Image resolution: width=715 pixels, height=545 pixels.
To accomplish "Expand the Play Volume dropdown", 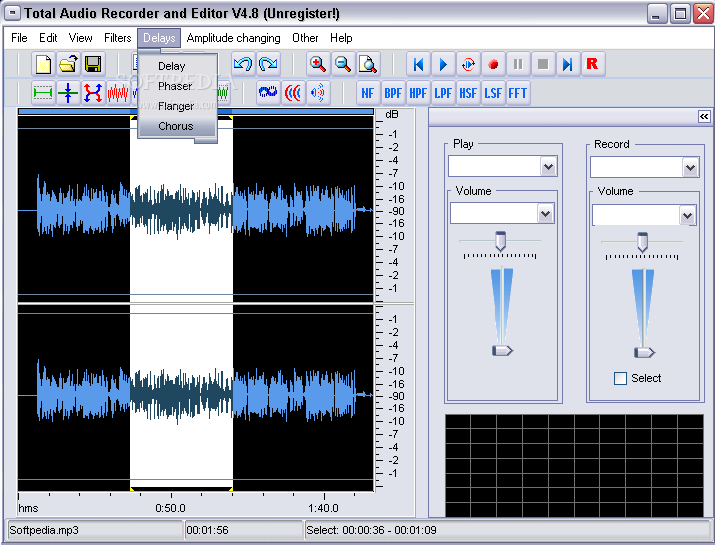I will click(x=545, y=213).
